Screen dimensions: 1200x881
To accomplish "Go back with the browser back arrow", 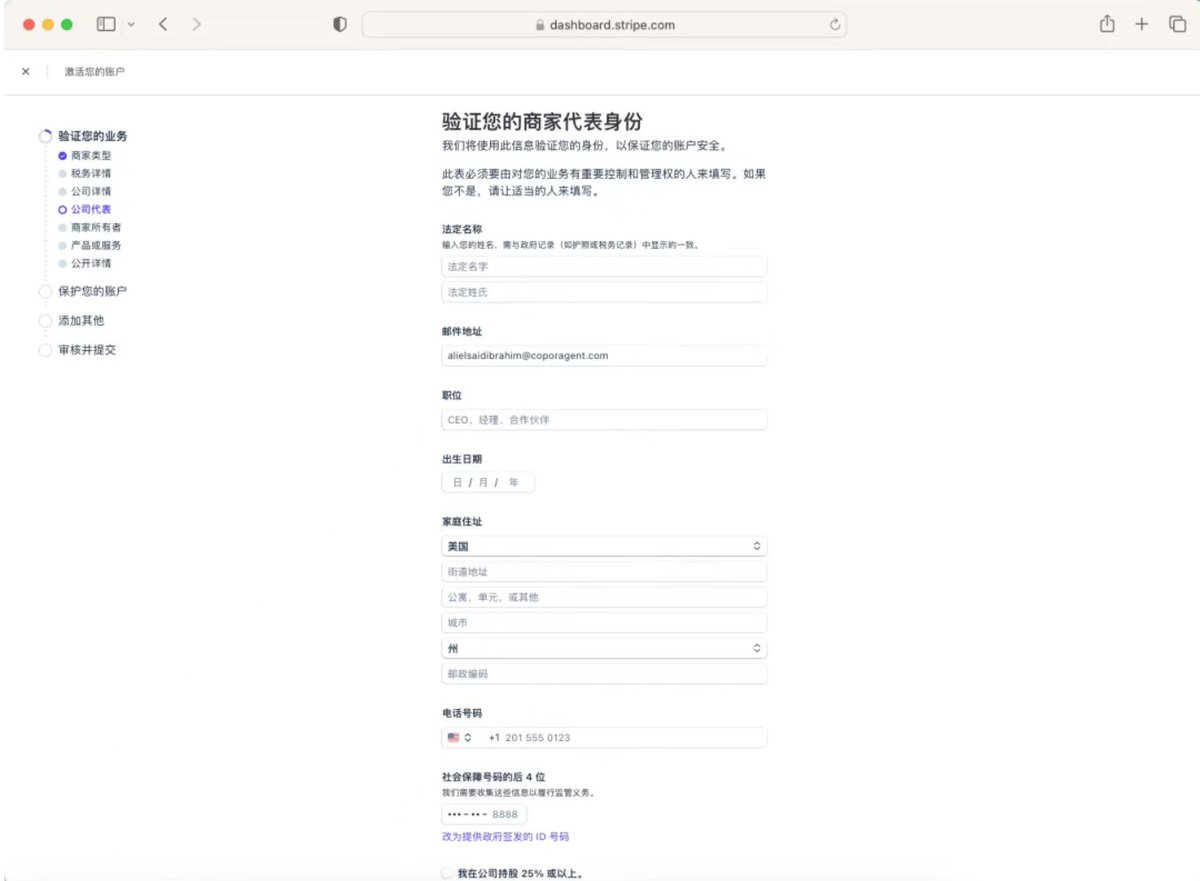I will tap(163, 25).
